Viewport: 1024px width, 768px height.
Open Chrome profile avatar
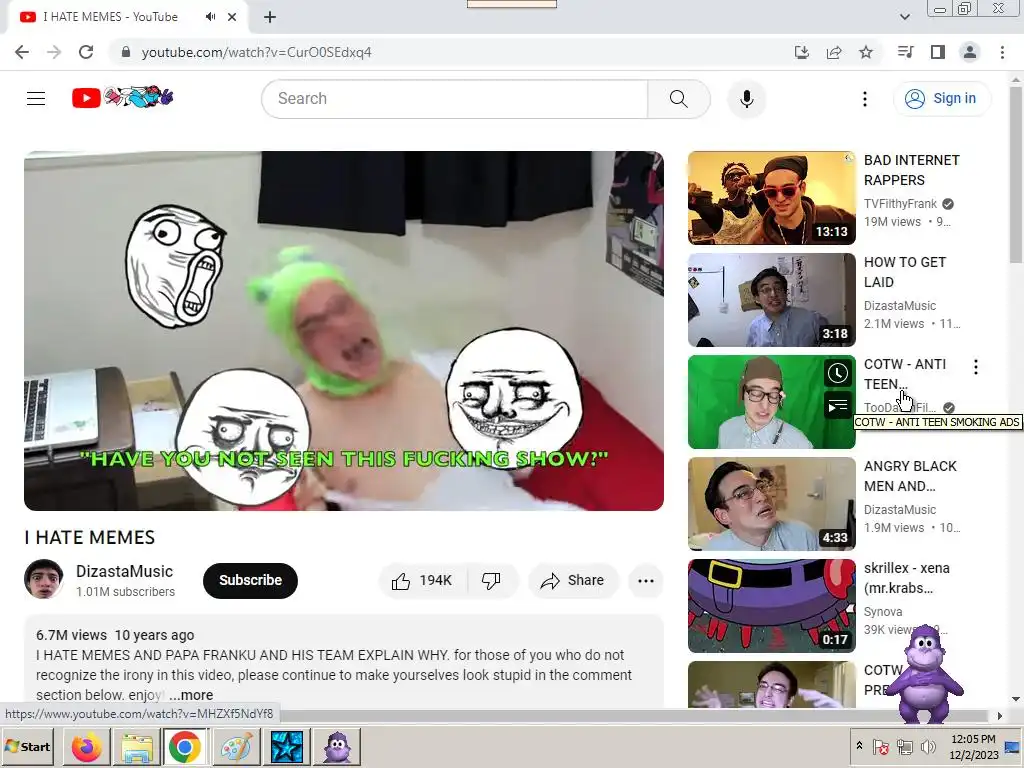click(x=970, y=52)
